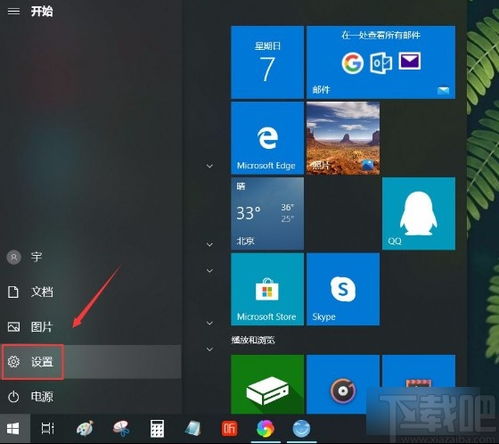Image resolution: width=499 pixels, height=444 pixels.
Task: Open the 照片 photos tile
Action: (343, 138)
